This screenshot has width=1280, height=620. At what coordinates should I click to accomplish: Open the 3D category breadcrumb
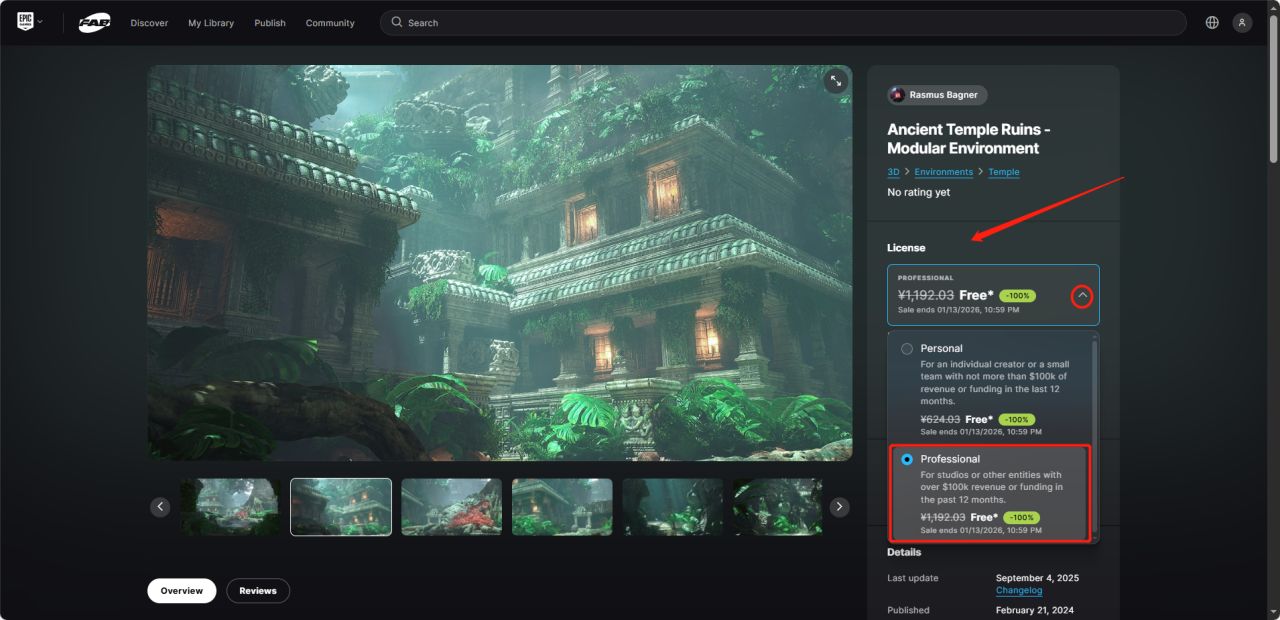(x=893, y=172)
